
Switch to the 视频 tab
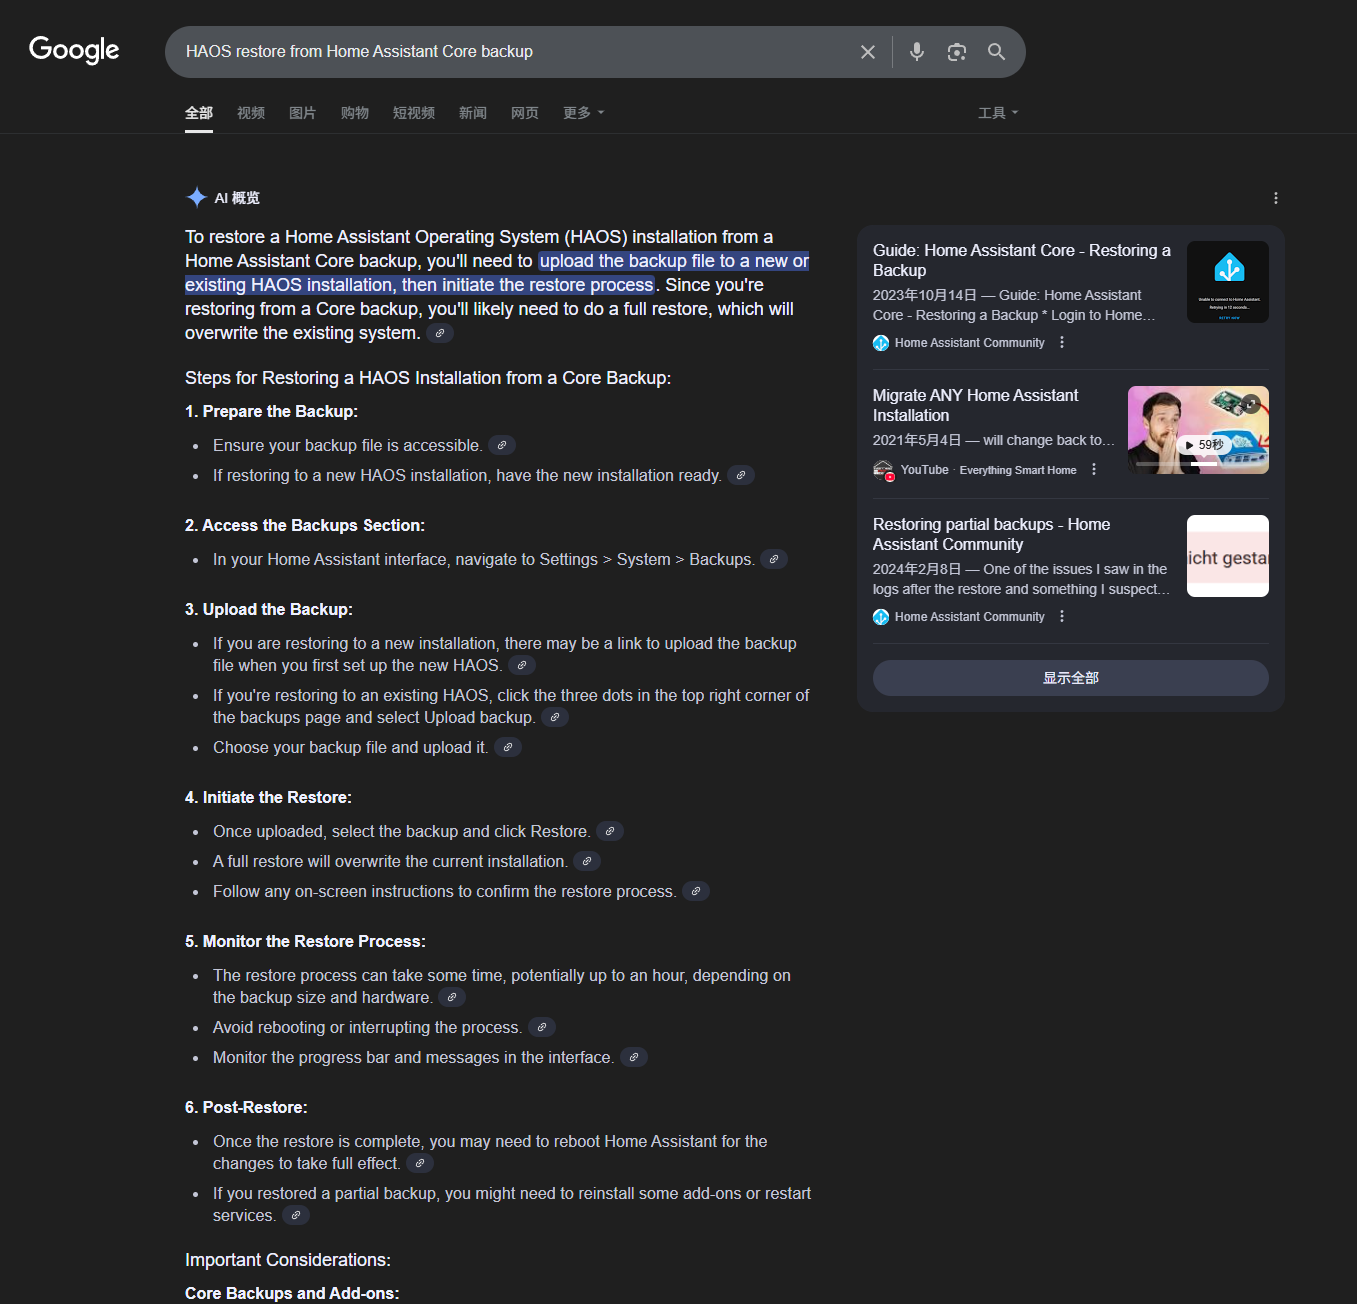tap(251, 113)
